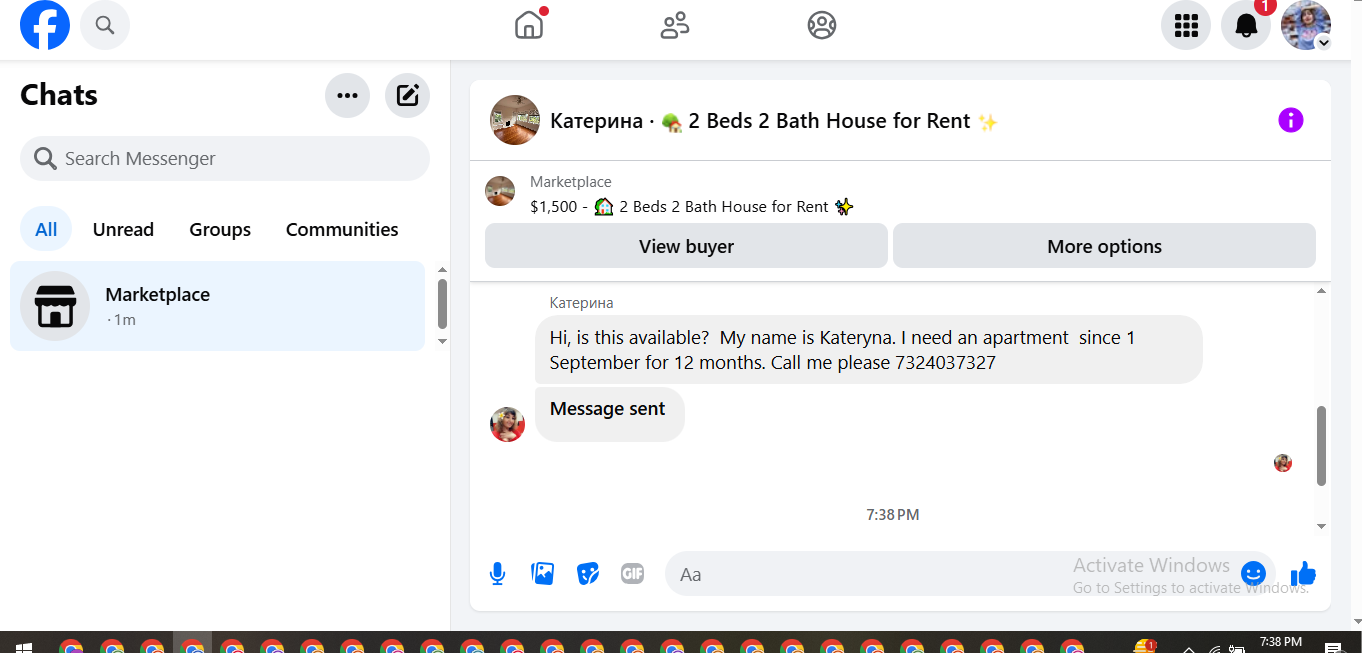Open the nine-dot Menu grid
Viewport: 1362px width, 653px height.
point(1186,25)
